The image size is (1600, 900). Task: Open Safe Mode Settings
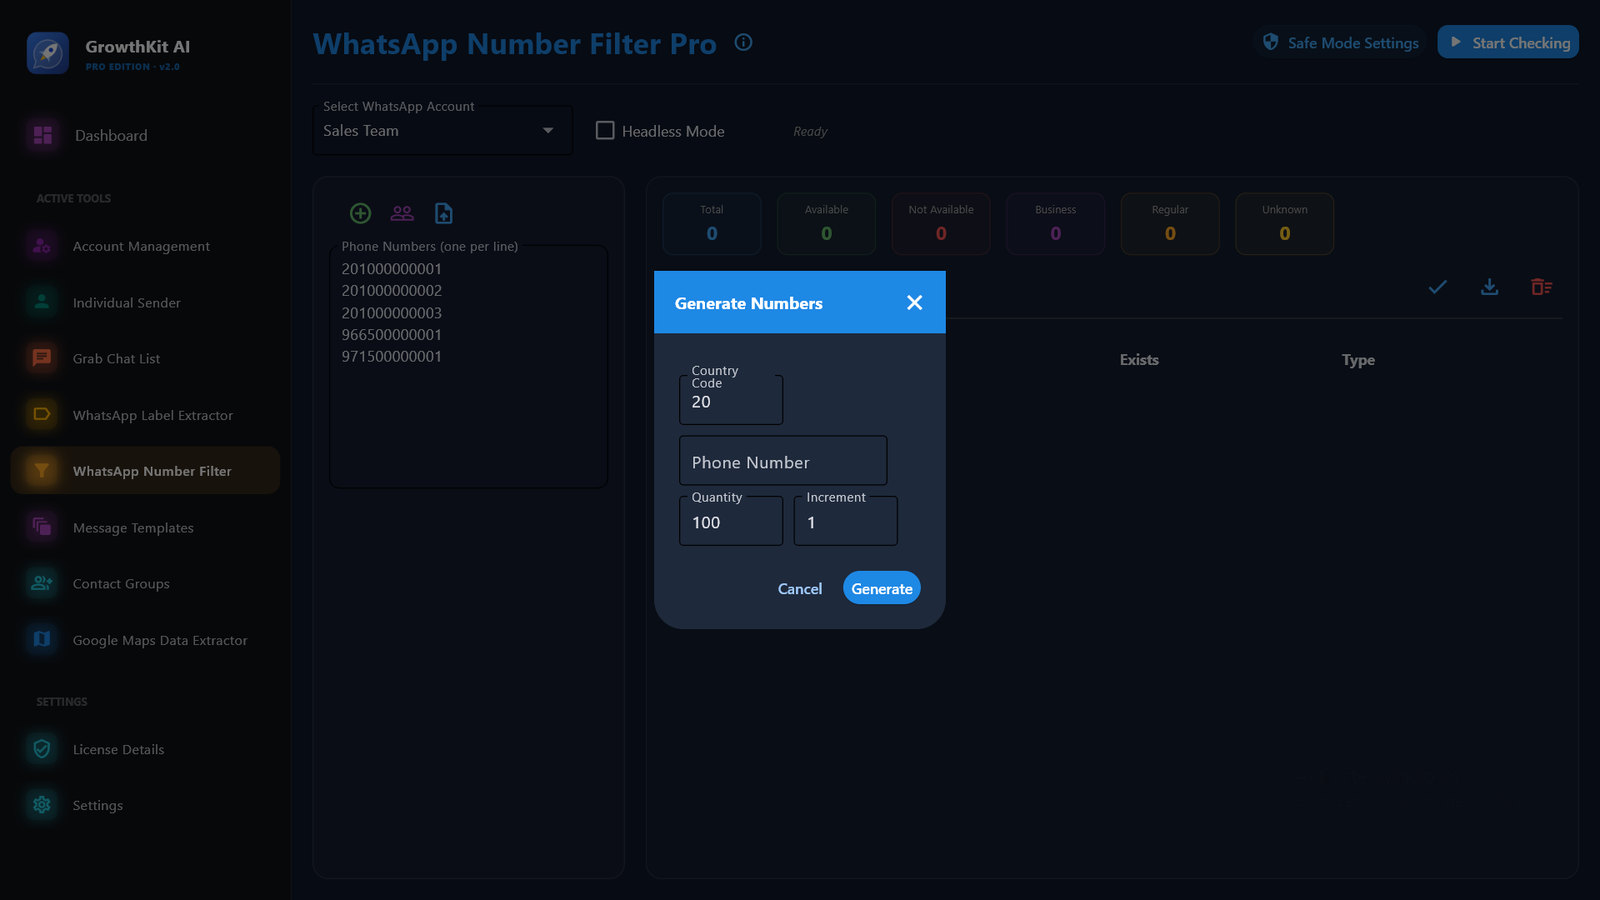click(x=1341, y=42)
